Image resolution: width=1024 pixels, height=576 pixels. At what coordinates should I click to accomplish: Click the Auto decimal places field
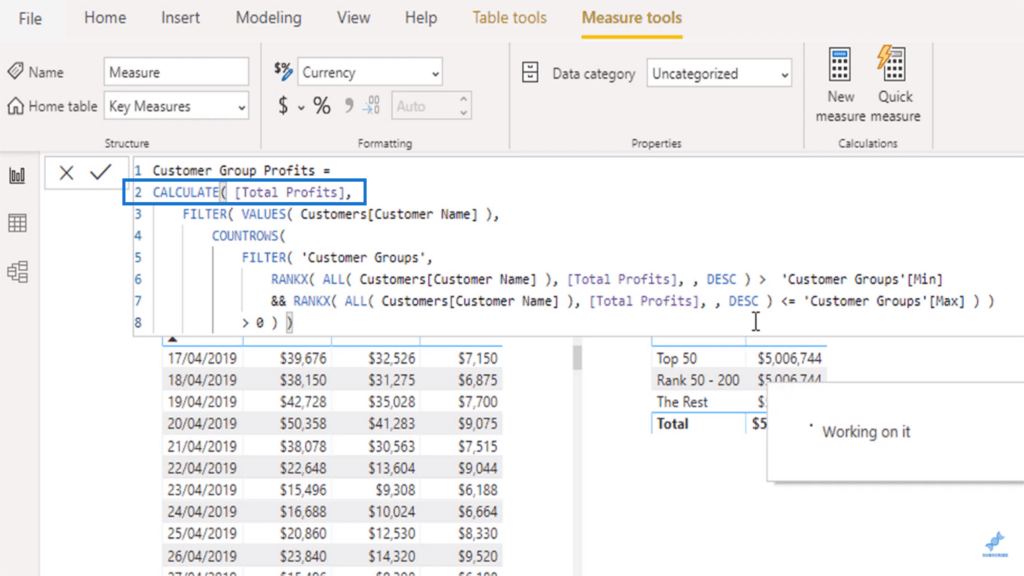(x=424, y=106)
